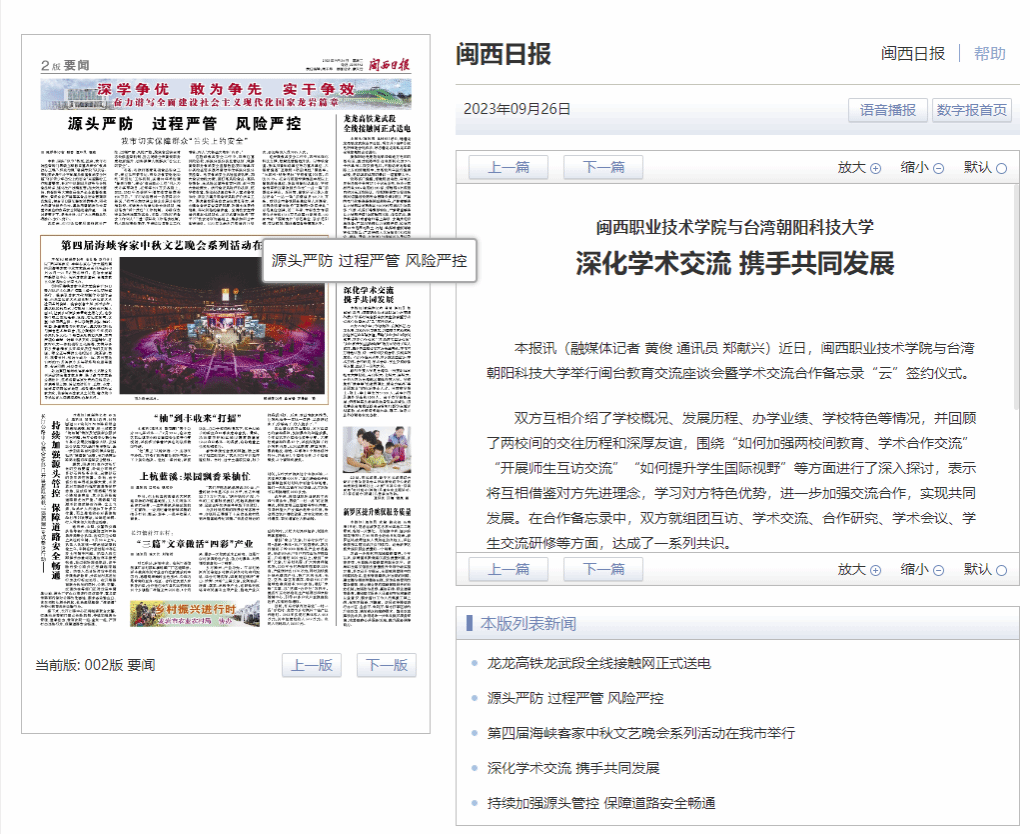Viewport: 1030px width, 834px height.
Task: Reset text size with top 默认 icon
Action: [1001, 168]
